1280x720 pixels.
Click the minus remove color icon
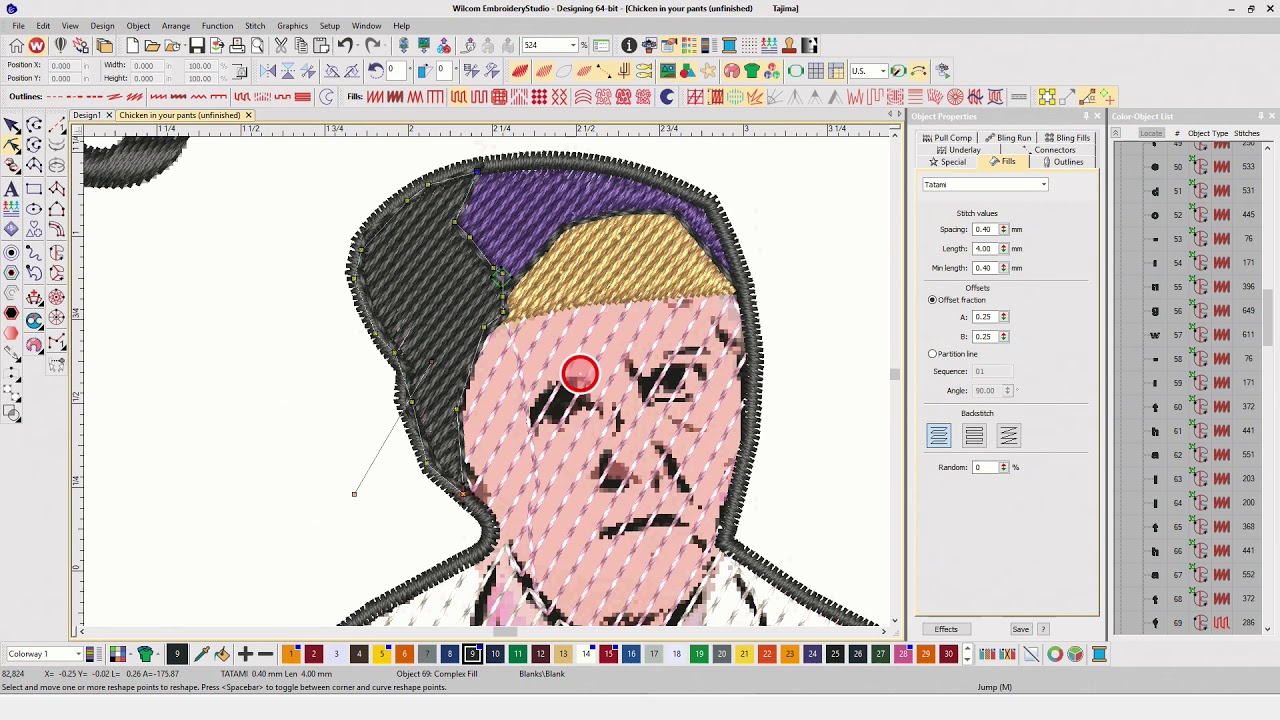(x=265, y=654)
